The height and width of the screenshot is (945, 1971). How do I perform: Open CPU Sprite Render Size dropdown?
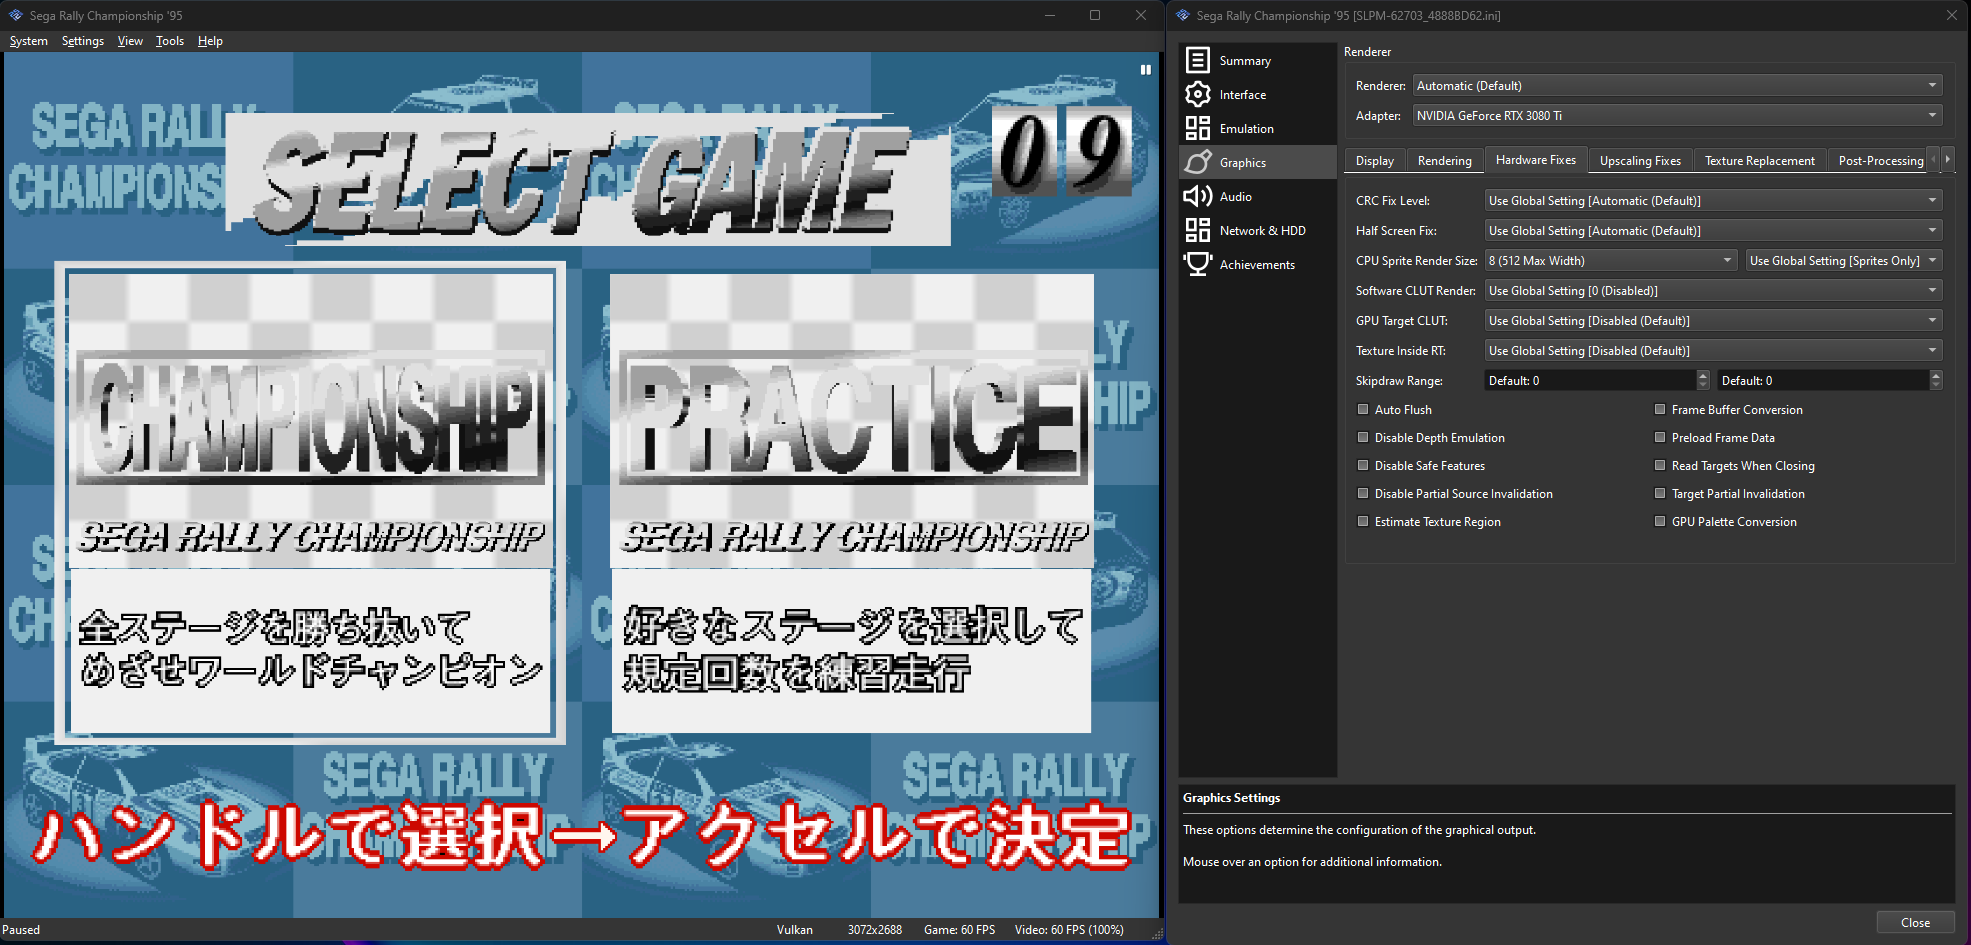pos(1611,261)
